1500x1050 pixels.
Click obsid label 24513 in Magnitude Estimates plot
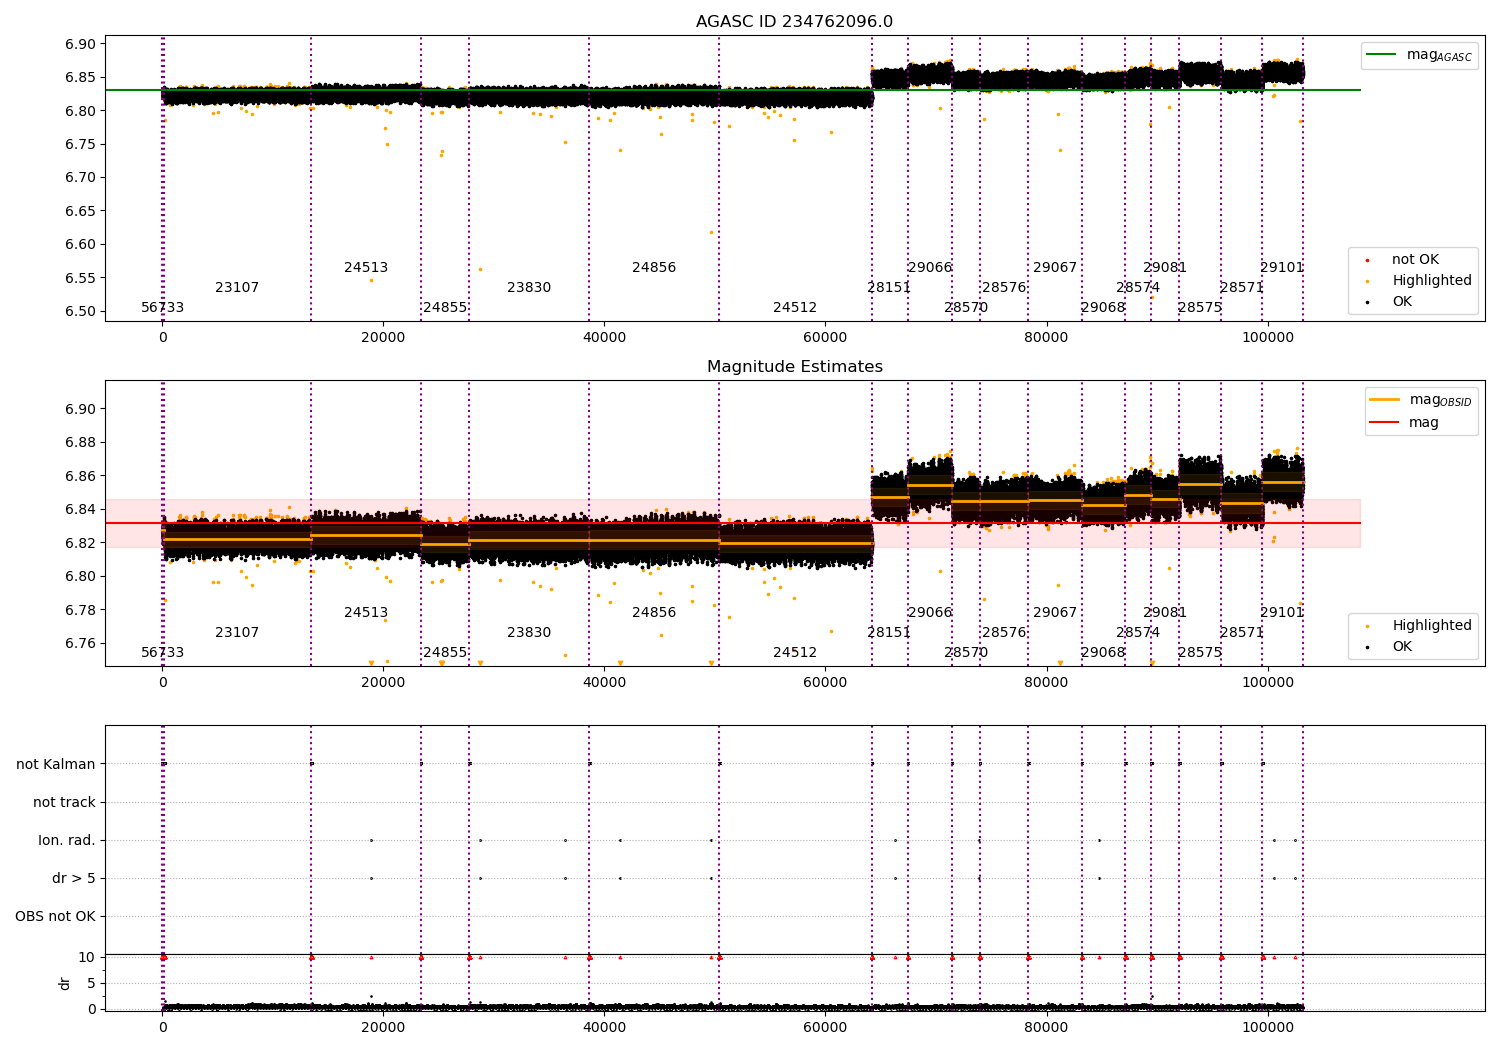(366, 613)
